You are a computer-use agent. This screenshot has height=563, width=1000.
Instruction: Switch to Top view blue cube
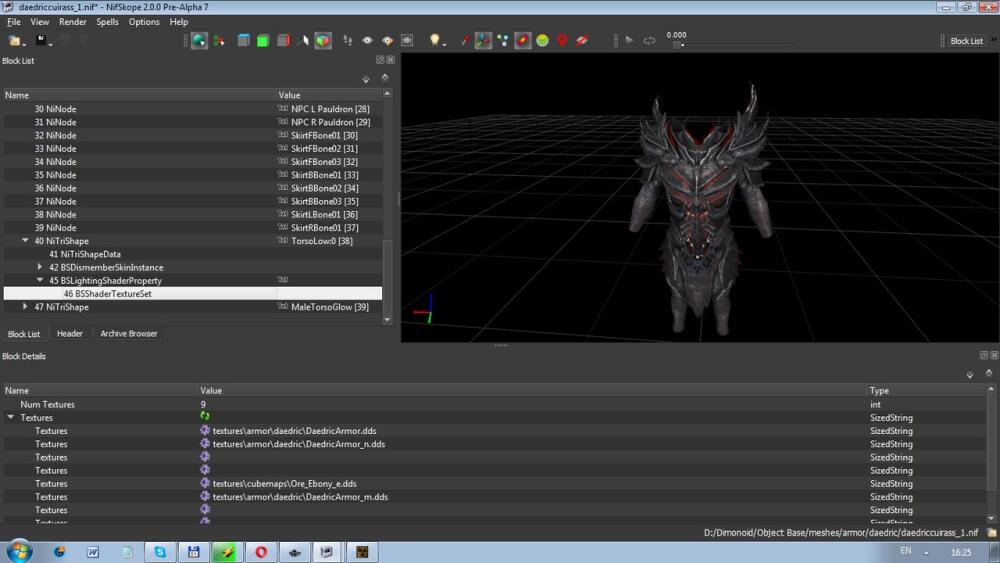(243, 41)
